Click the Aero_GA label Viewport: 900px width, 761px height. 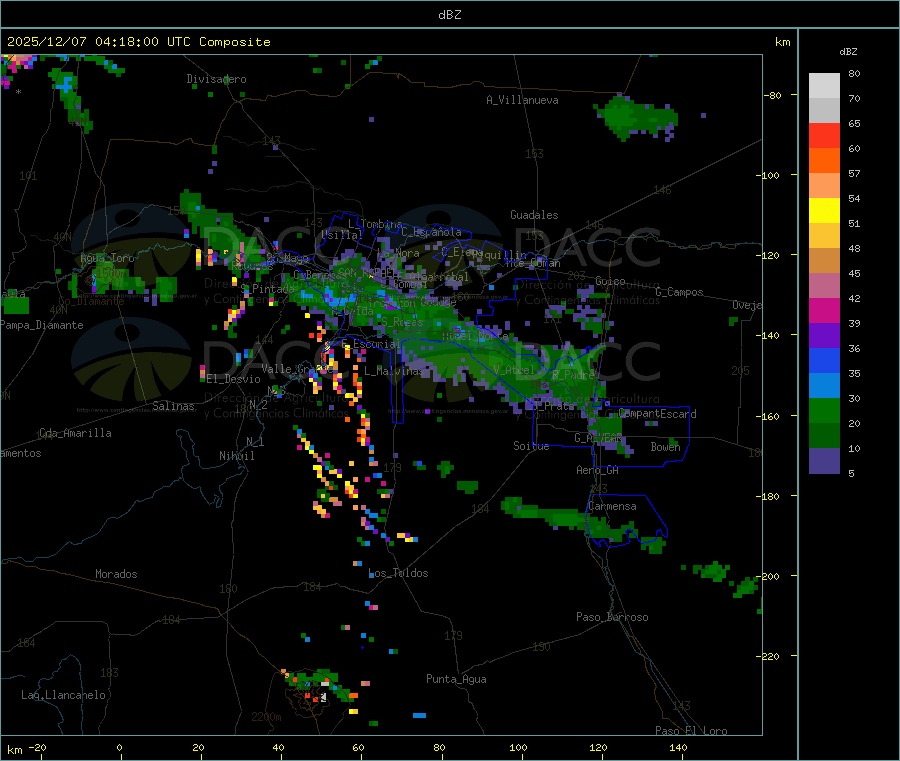[x=598, y=471]
